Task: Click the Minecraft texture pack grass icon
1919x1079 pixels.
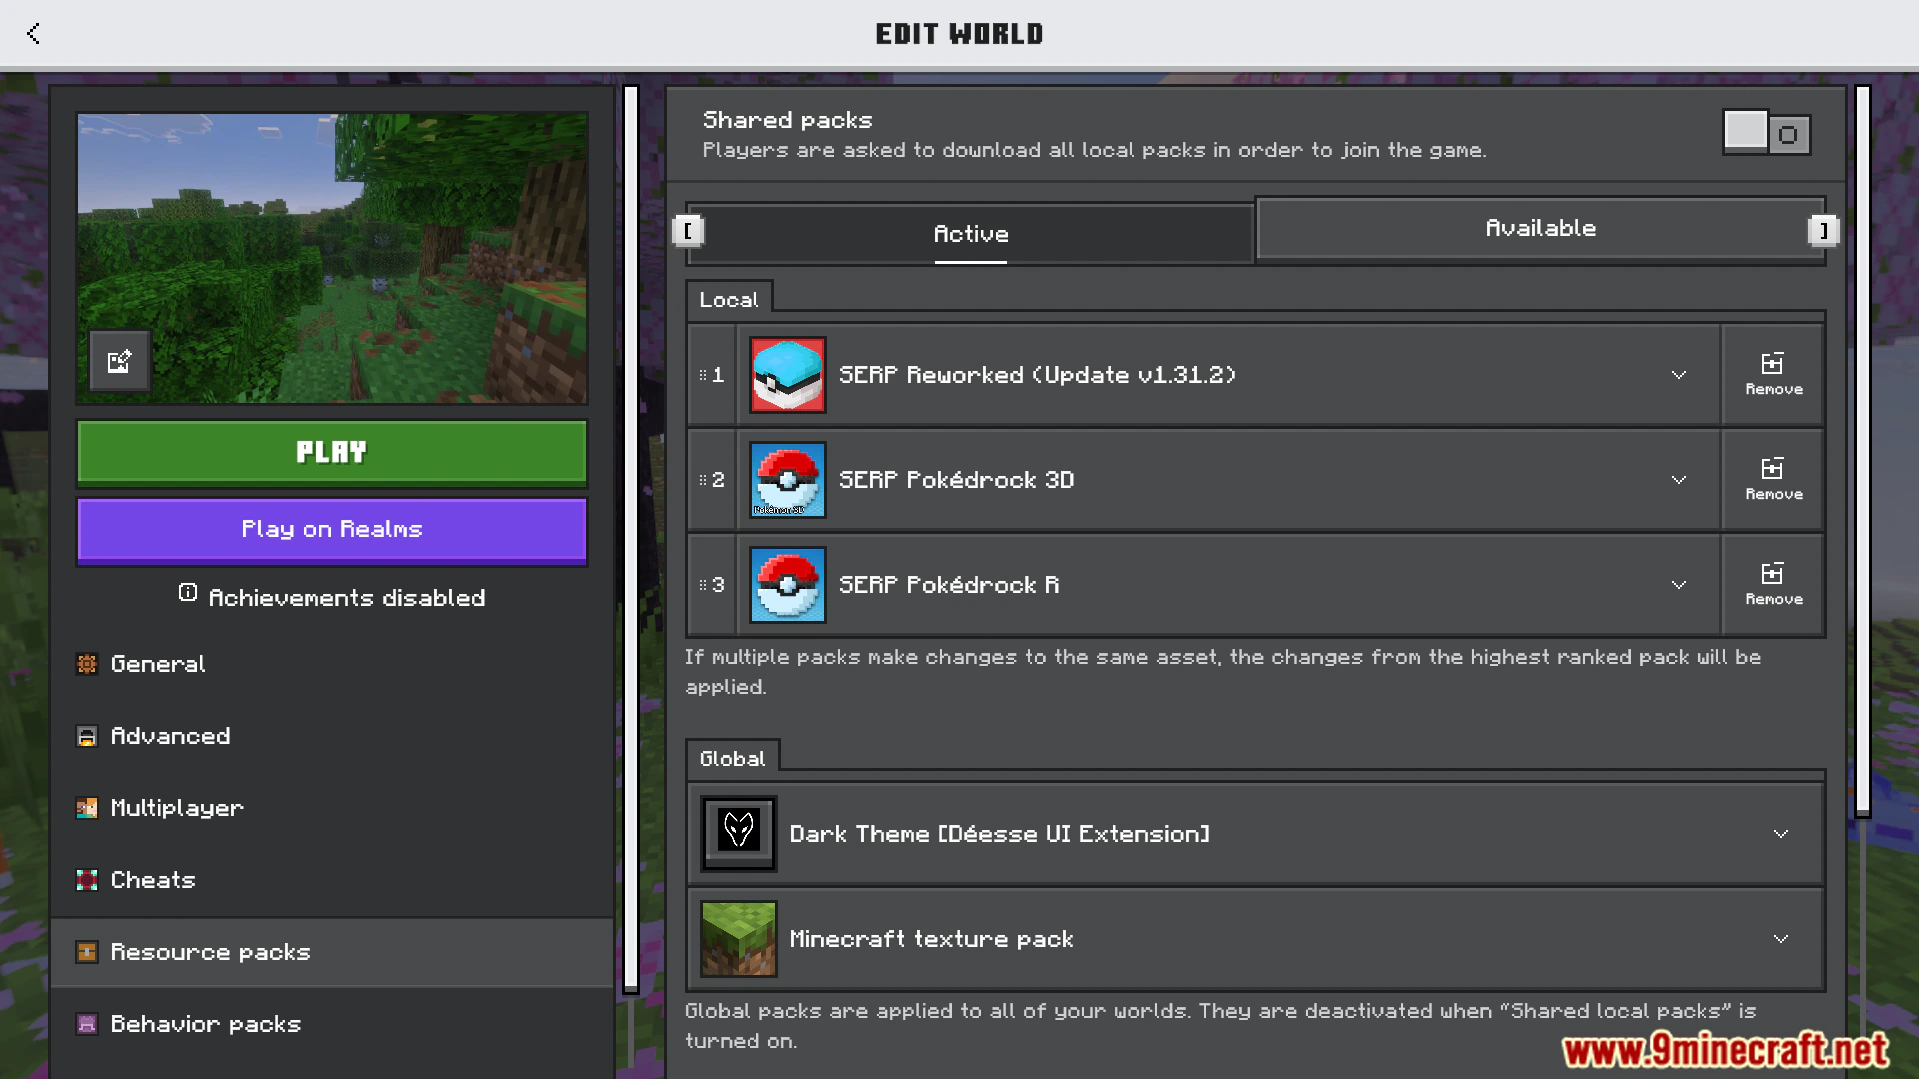Action: tap(739, 938)
